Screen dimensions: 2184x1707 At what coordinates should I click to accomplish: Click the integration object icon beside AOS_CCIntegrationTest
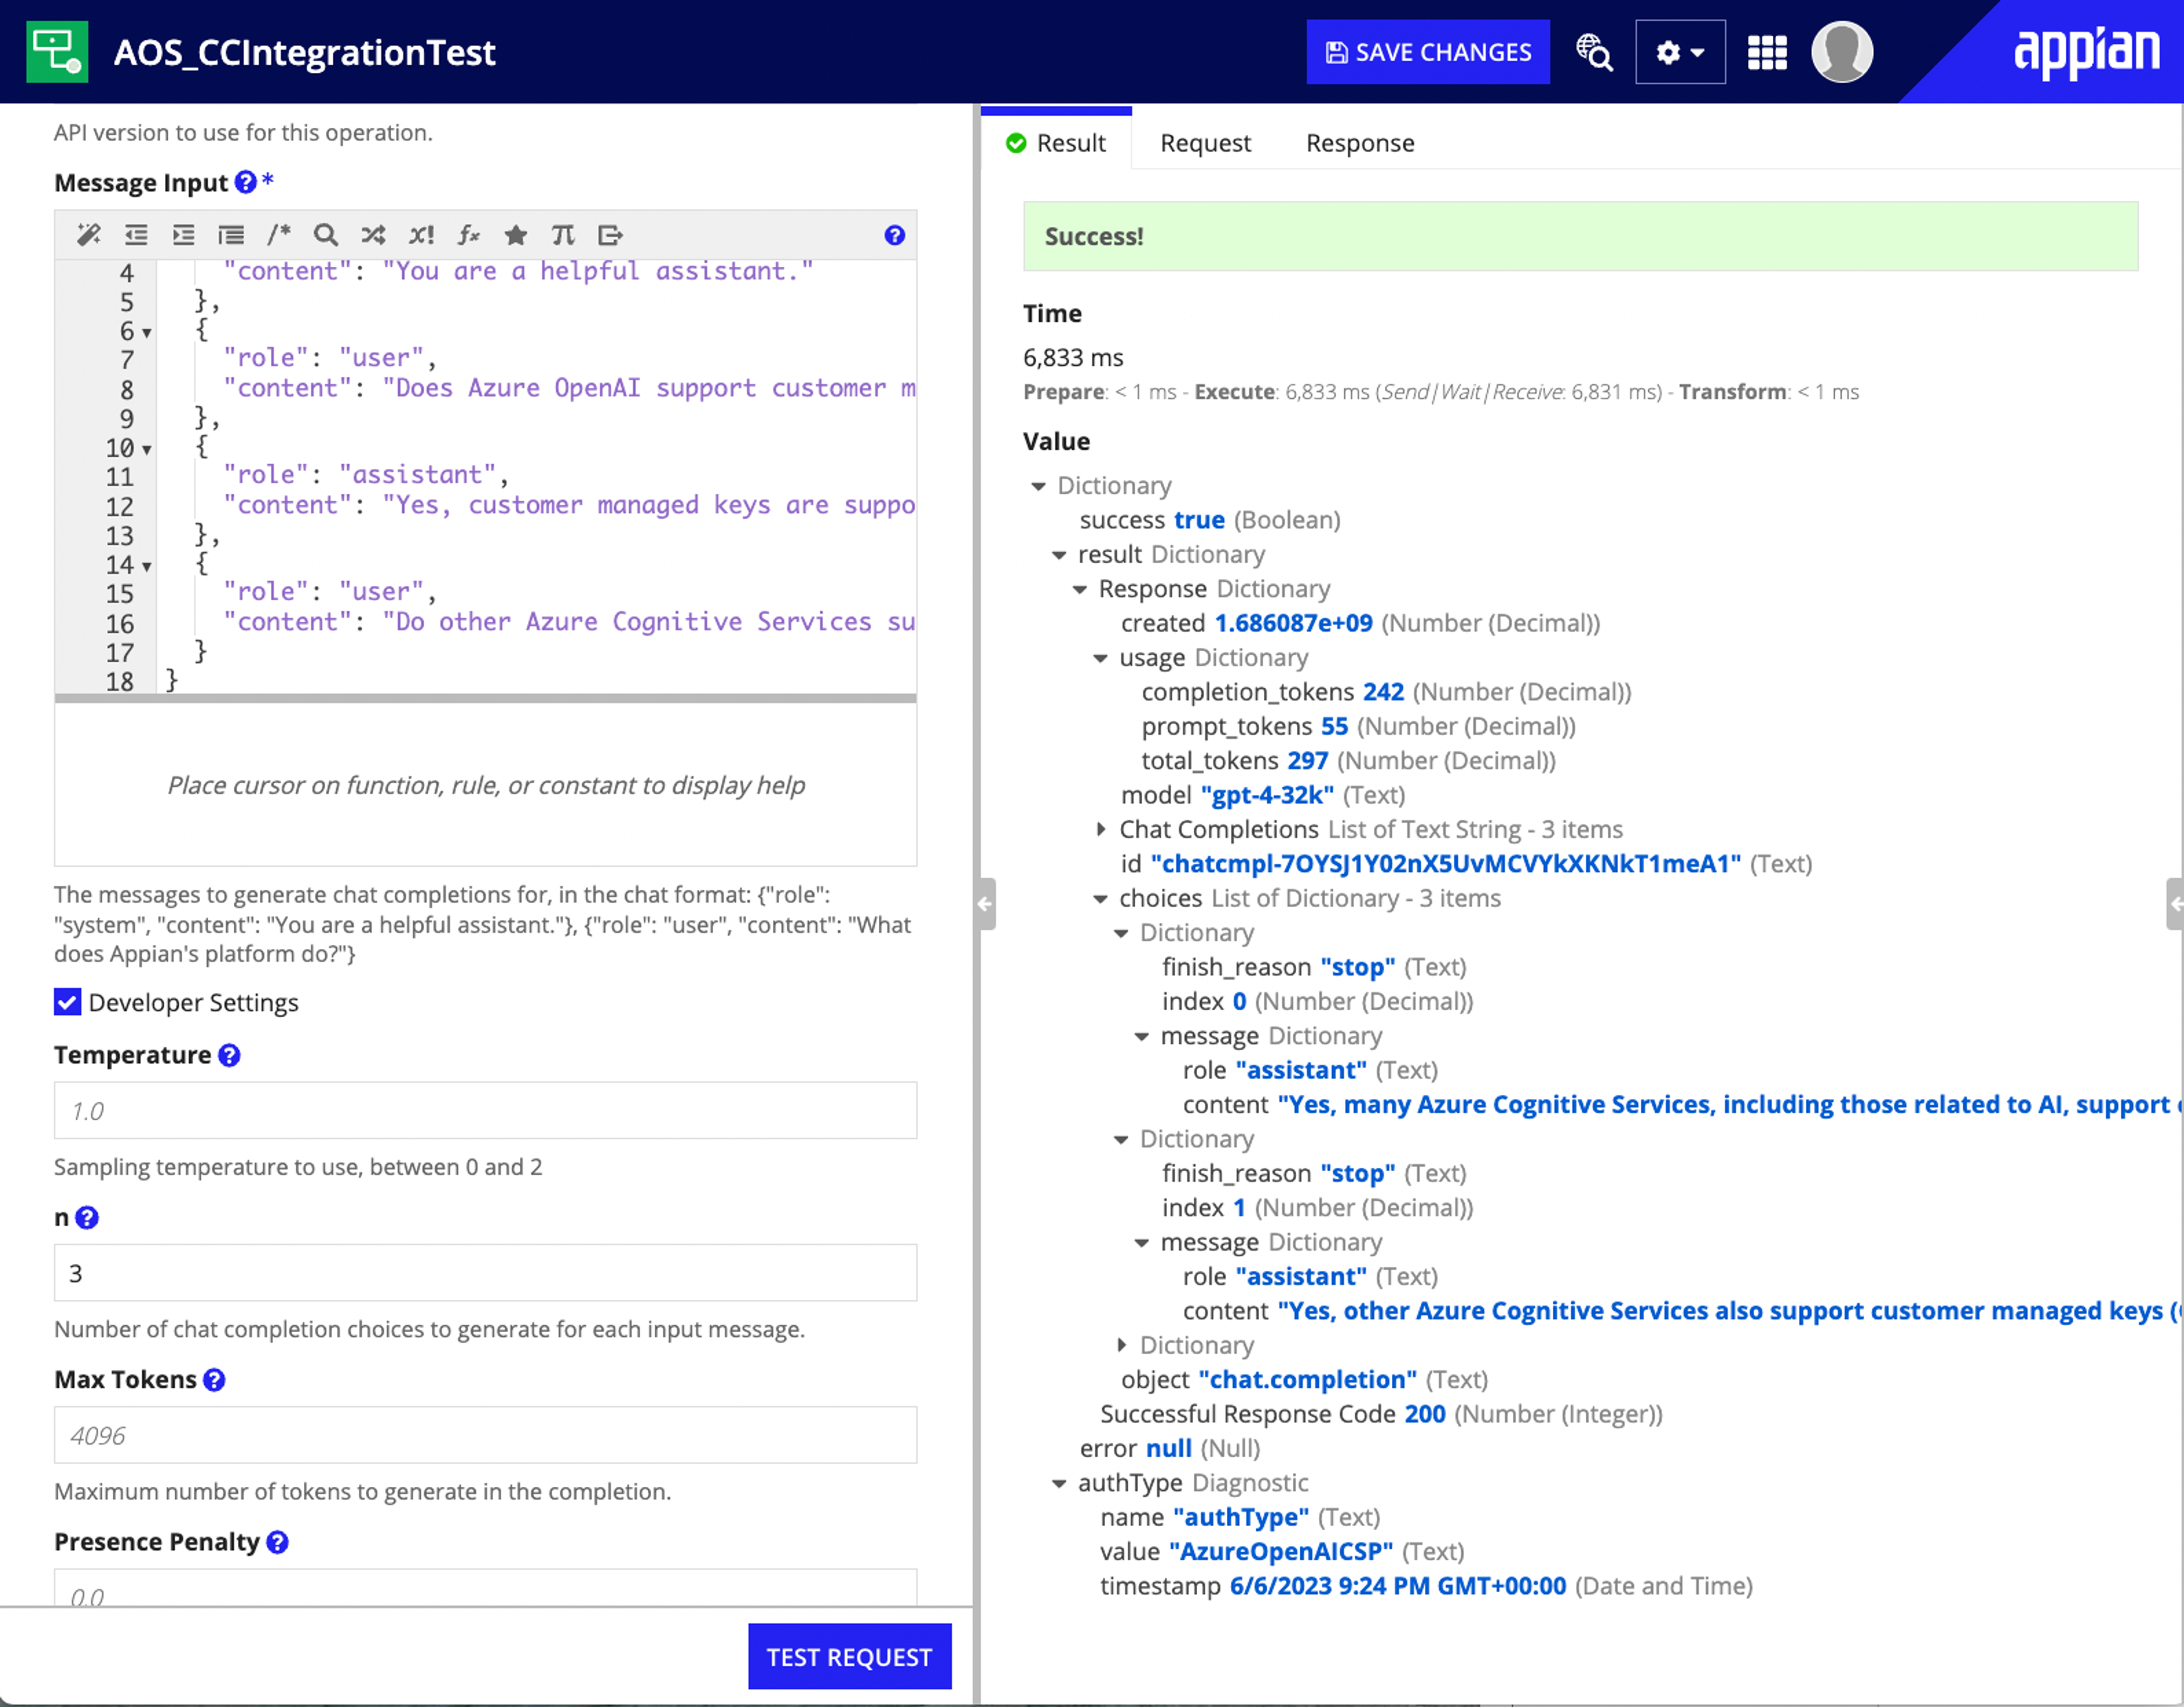[x=57, y=52]
